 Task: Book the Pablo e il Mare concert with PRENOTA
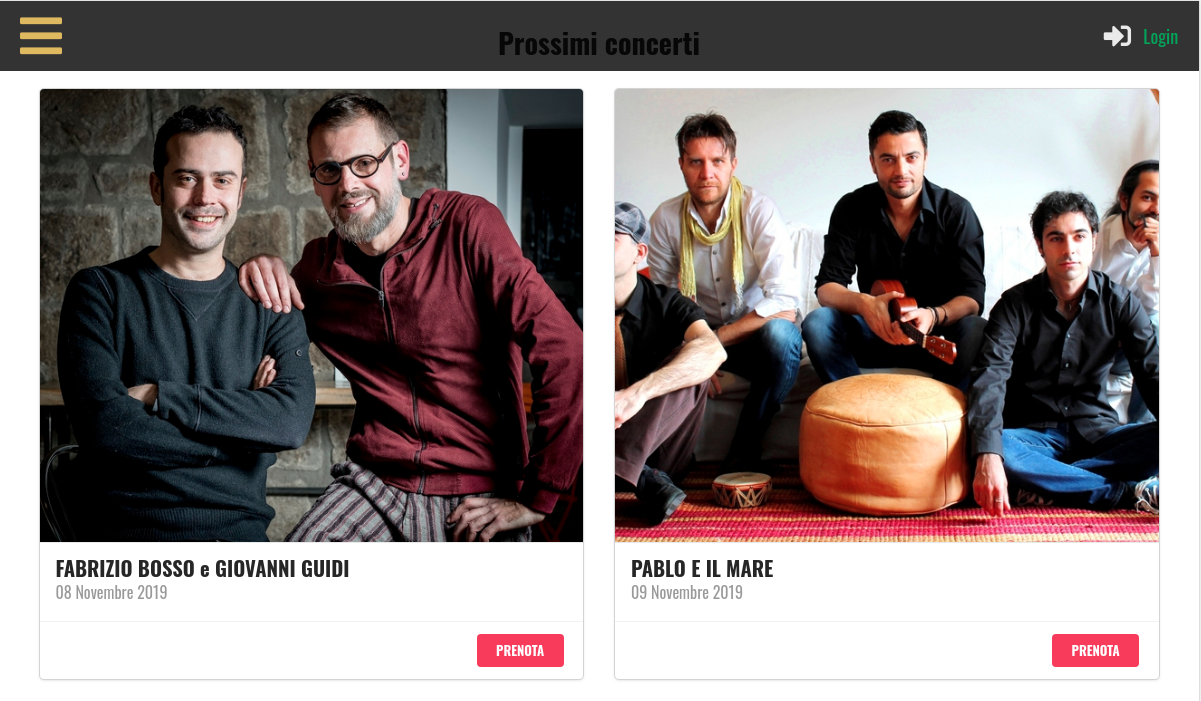pyautogui.click(x=1095, y=650)
